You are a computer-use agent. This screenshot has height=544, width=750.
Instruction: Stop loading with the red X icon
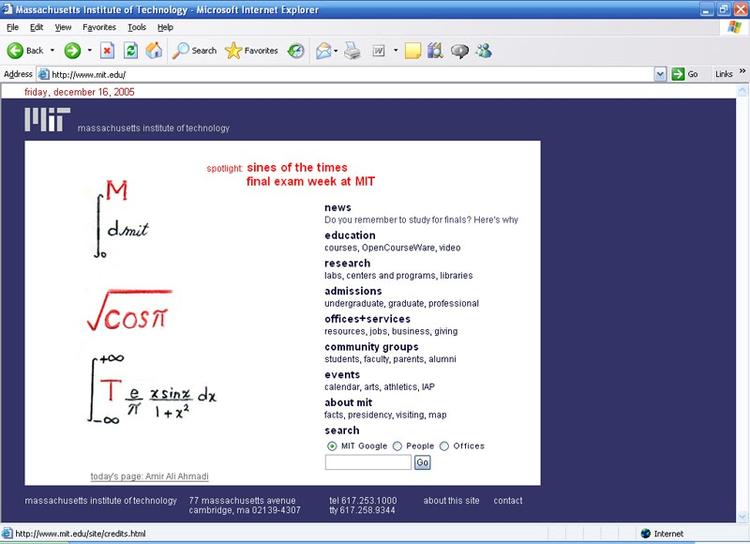[107, 51]
